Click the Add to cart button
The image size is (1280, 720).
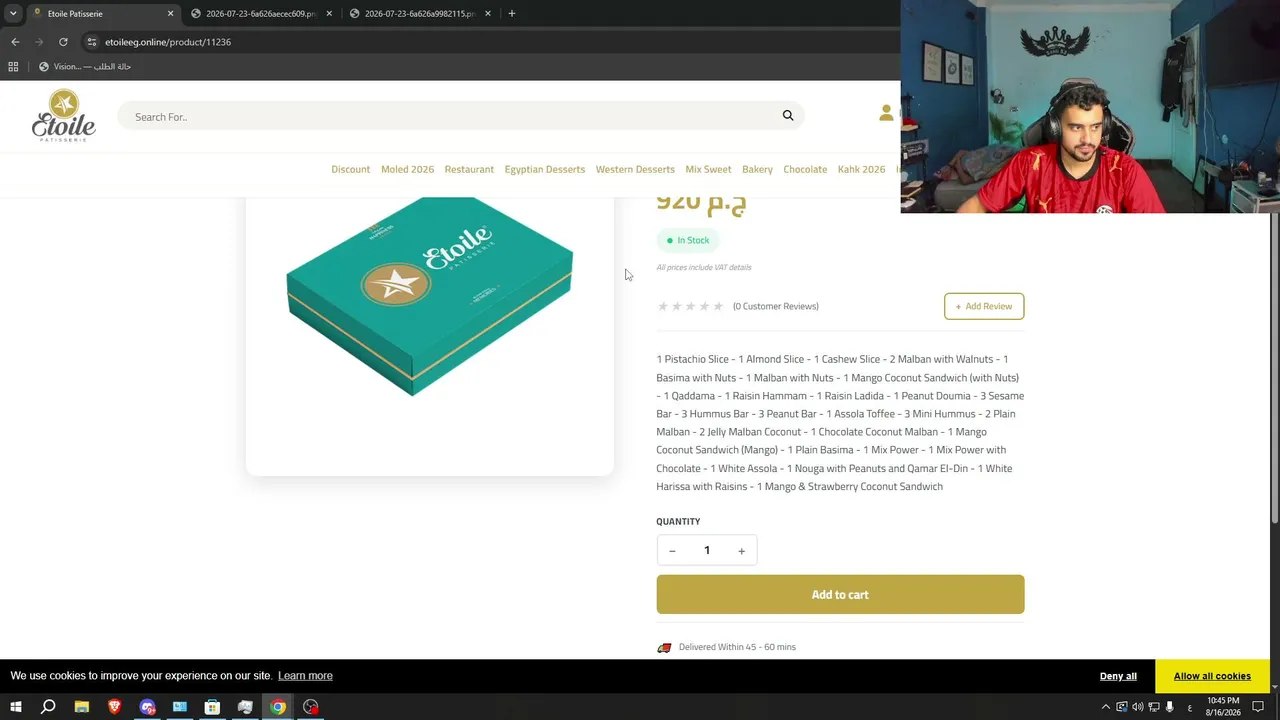coord(840,594)
